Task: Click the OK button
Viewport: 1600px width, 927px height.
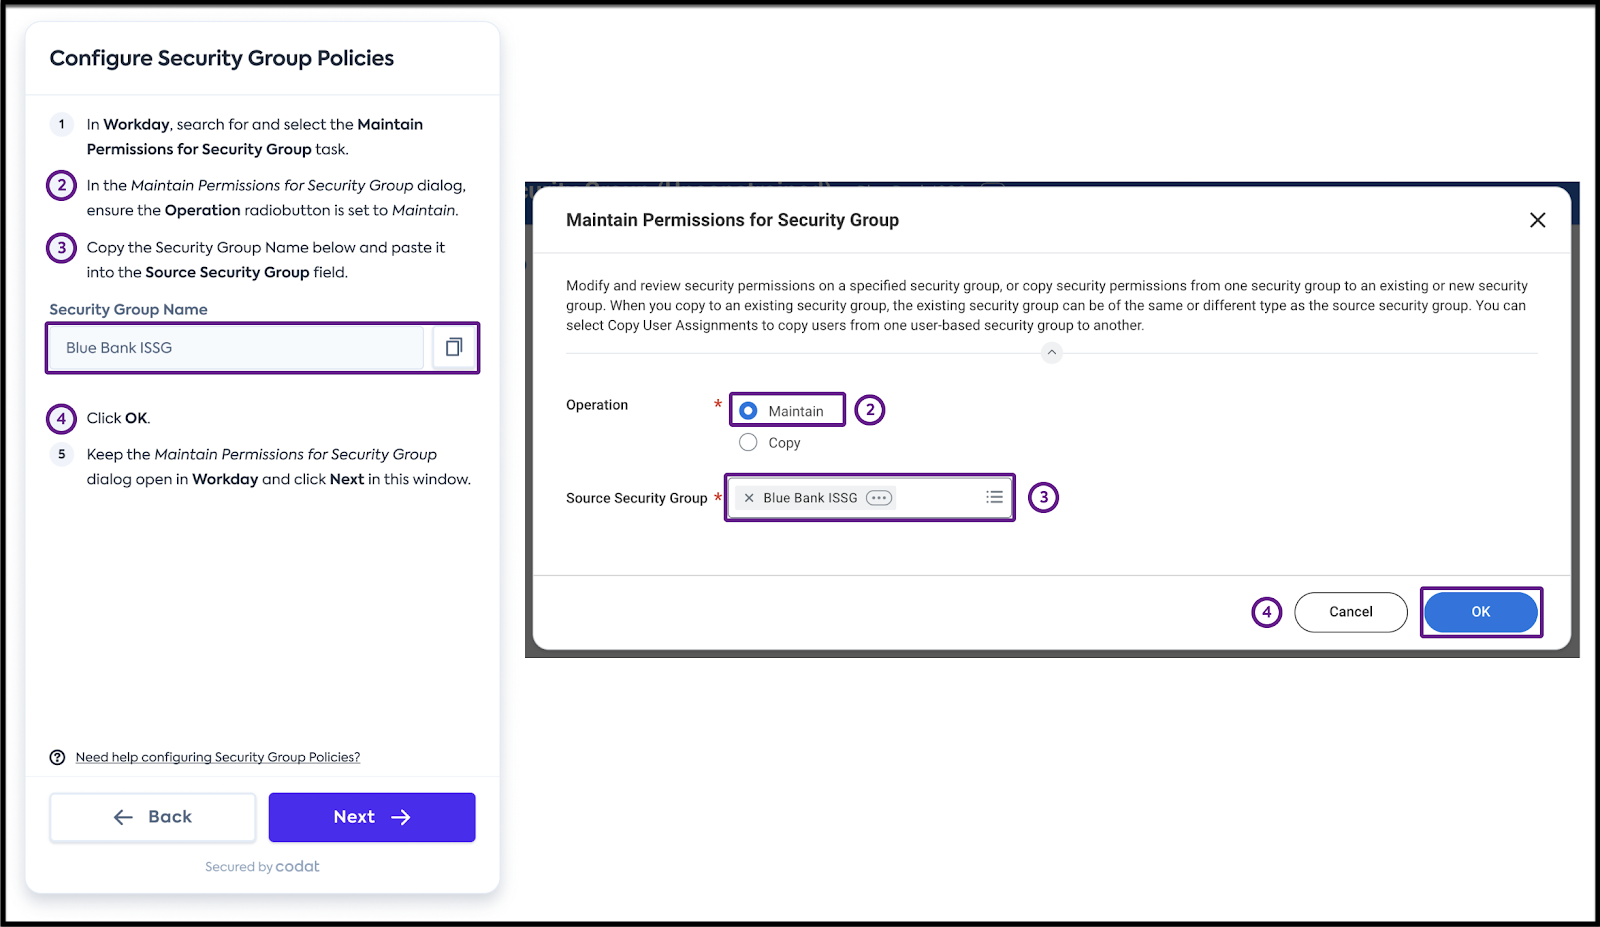Action: point(1480,612)
